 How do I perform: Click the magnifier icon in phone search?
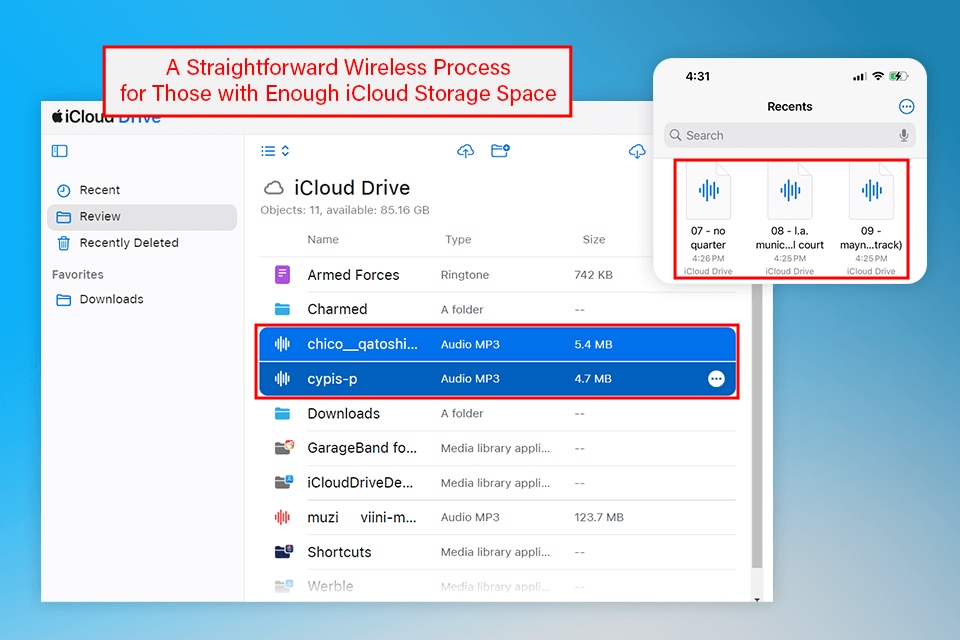click(675, 135)
